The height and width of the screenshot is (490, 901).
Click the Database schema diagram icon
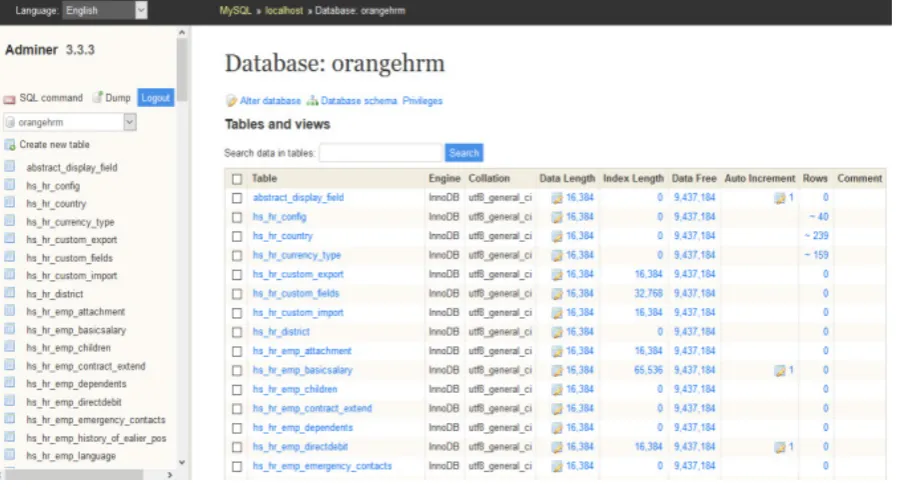point(312,101)
